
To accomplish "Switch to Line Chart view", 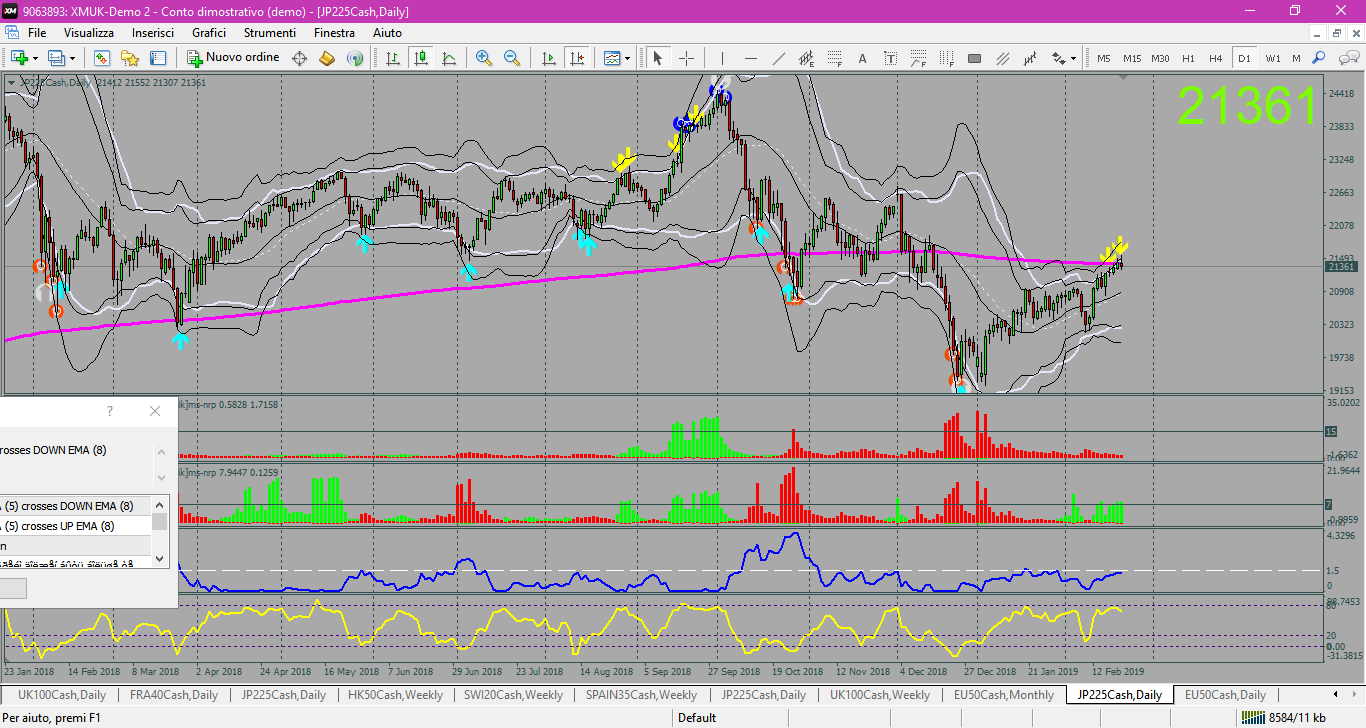I will [x=449, y=58].
